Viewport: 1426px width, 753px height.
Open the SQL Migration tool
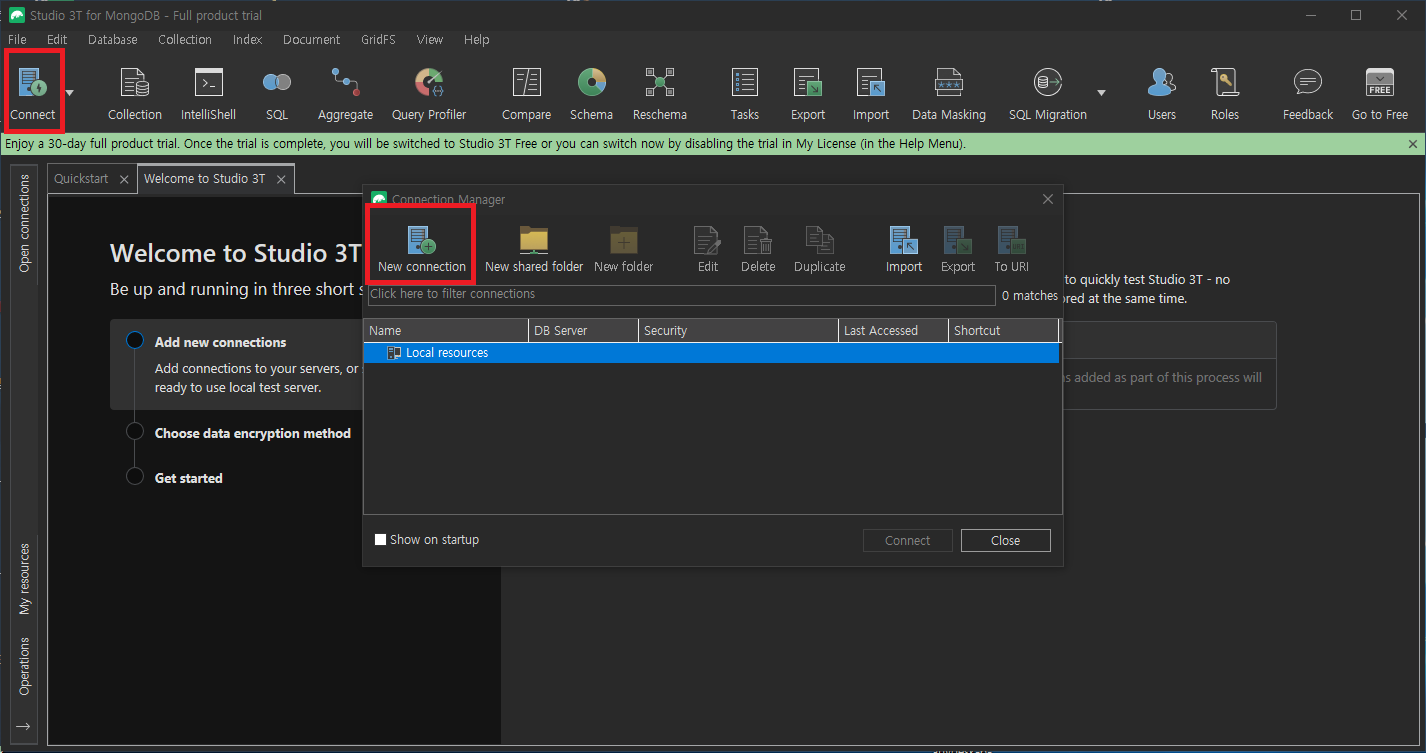pos(1048,95)
